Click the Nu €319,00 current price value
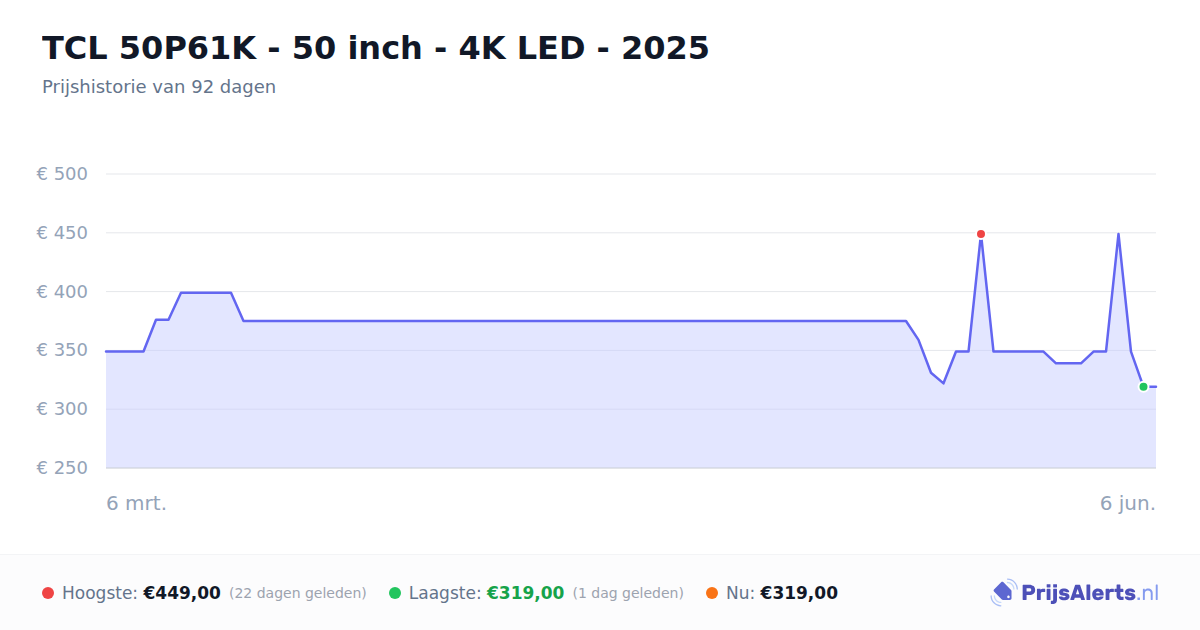 (x=799, y=593)
